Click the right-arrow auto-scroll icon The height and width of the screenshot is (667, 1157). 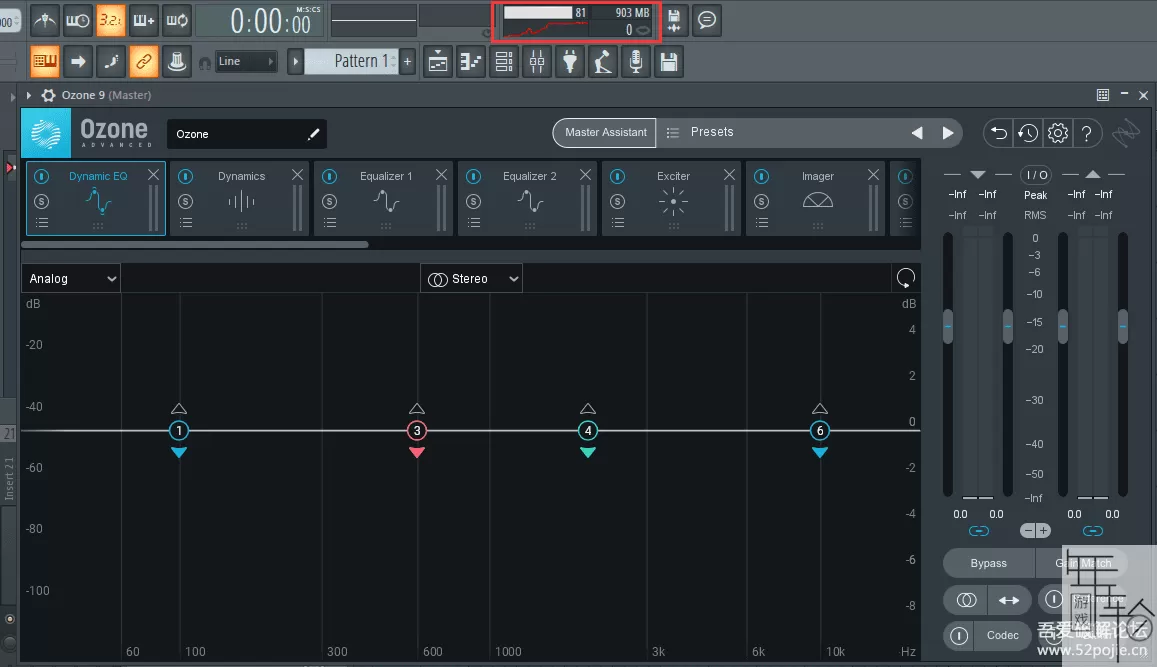click(77, 61)
